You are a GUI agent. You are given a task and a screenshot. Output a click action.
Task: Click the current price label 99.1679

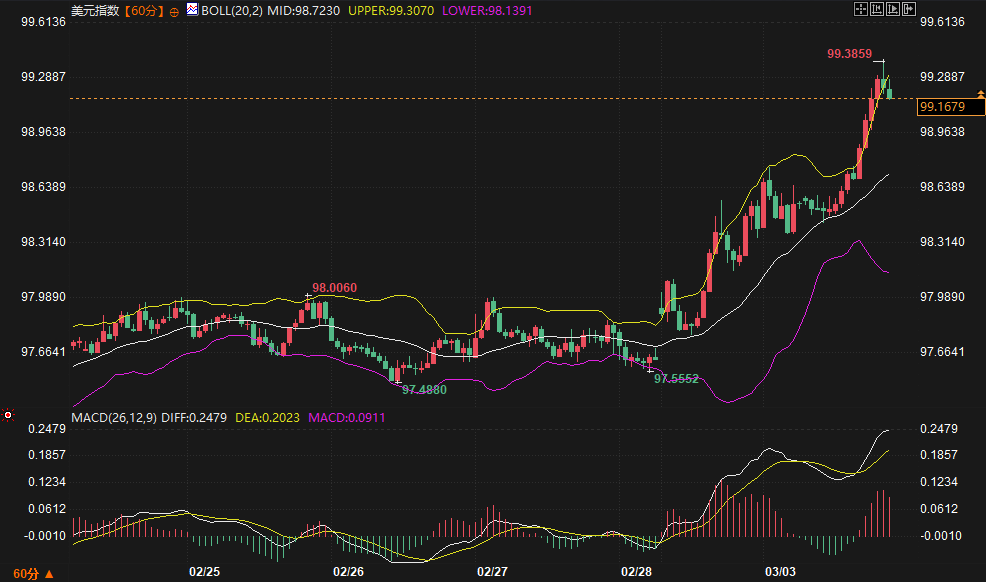click(x=942, y=106)
